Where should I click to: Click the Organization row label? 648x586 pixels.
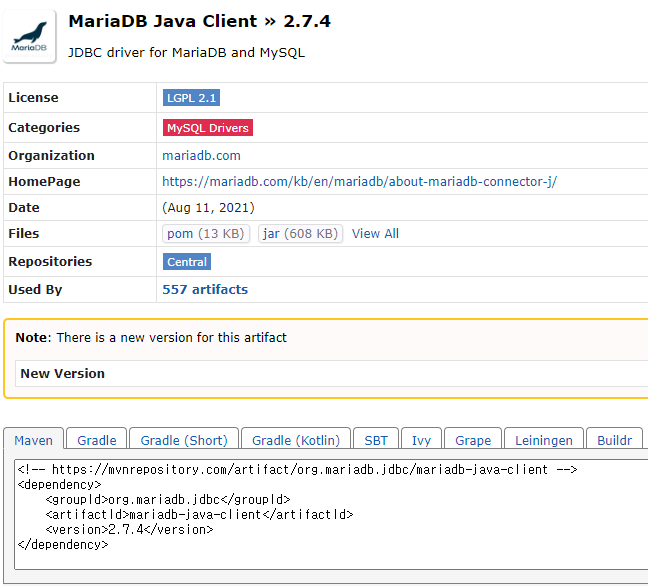click(x=52, y=156)
